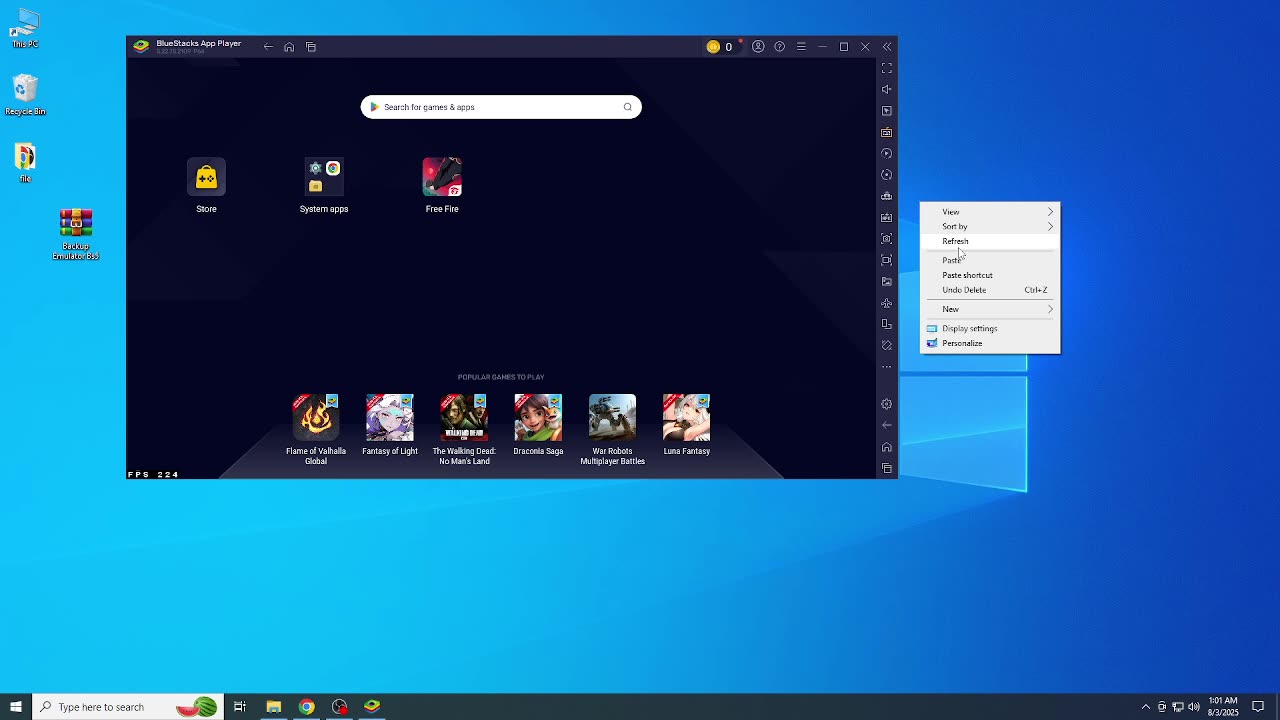Viewport: 1280px width, 720px height.
Task: Click the airplane mode icon in sidebar
Action: coord(886,303)
